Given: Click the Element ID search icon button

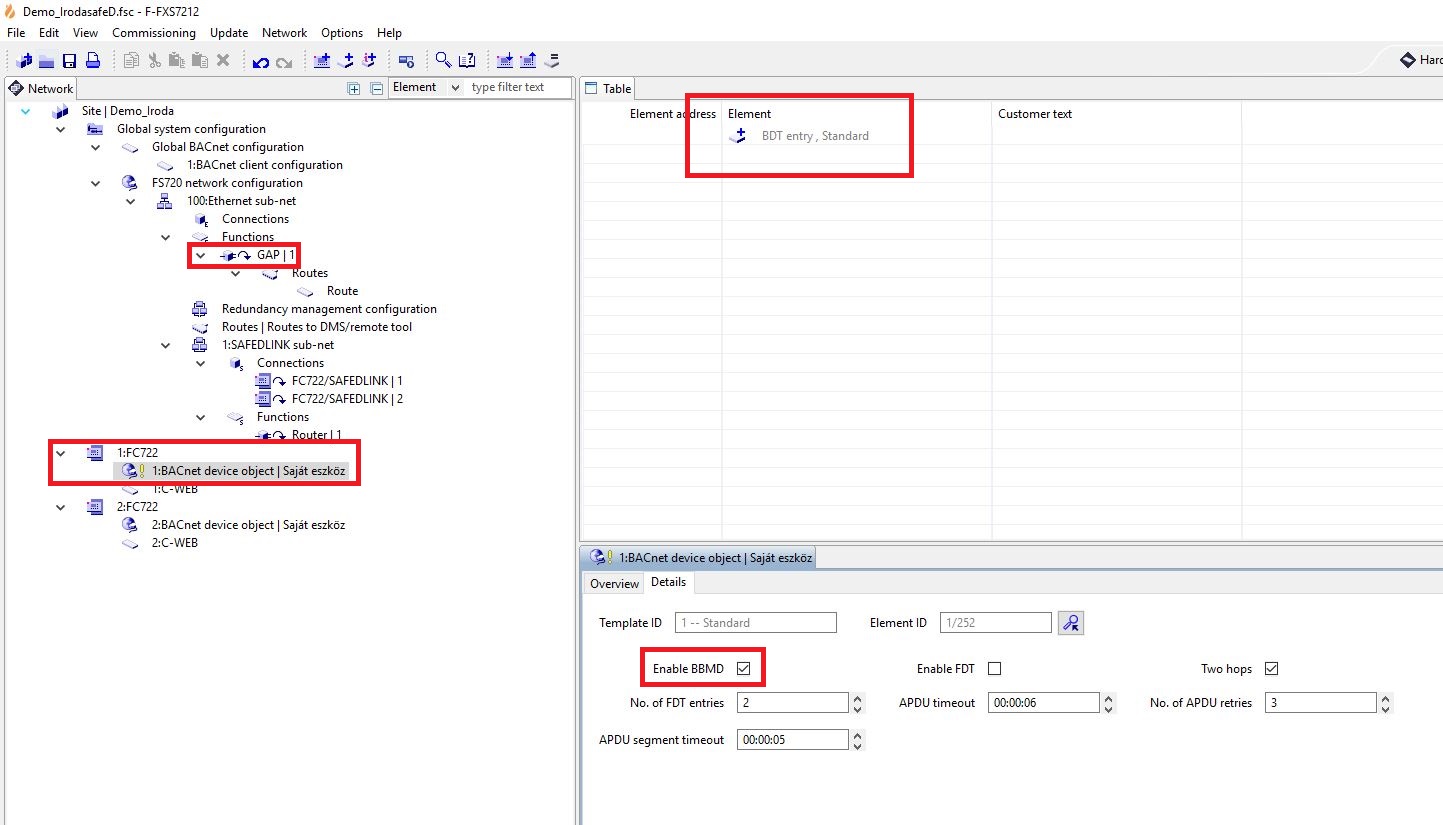Looking at the screenshot, I should click(1071, 623).
